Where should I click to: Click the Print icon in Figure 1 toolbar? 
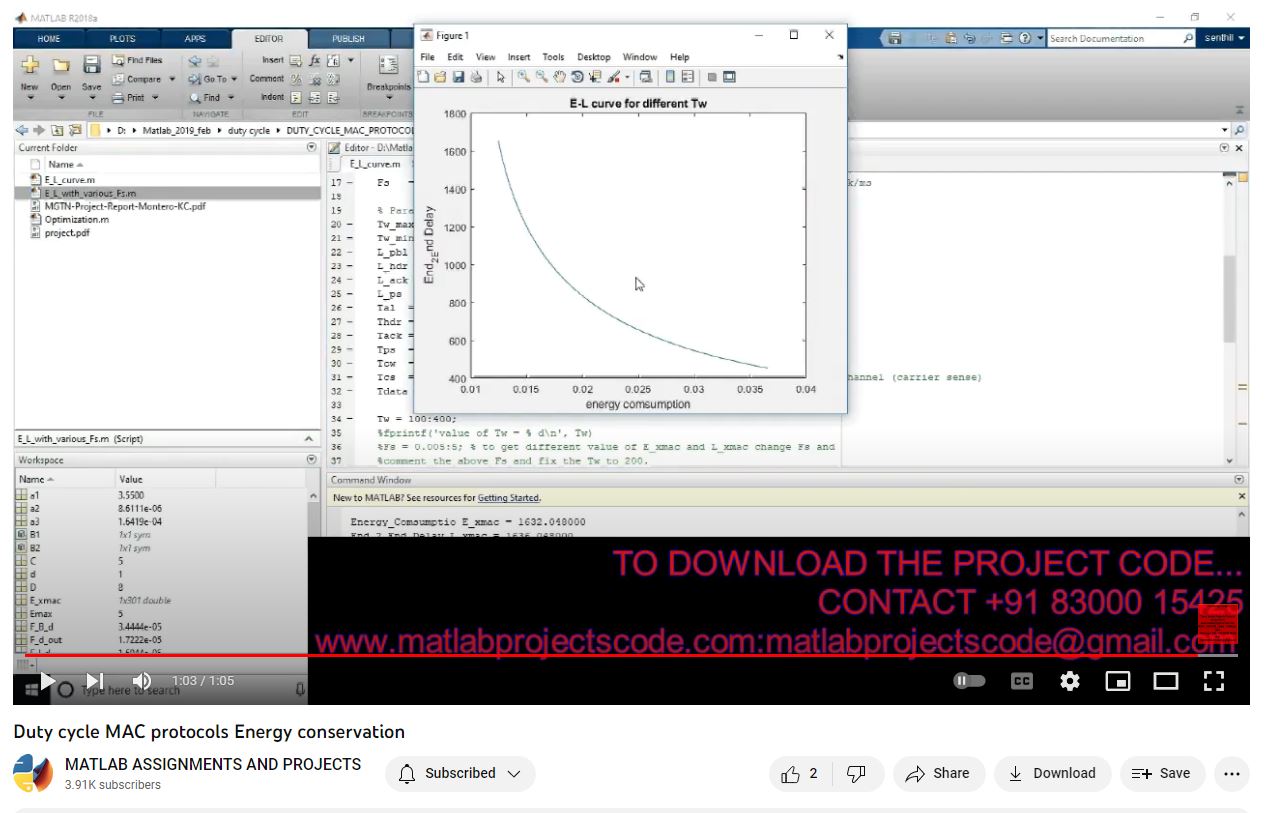tap(476, 77)
